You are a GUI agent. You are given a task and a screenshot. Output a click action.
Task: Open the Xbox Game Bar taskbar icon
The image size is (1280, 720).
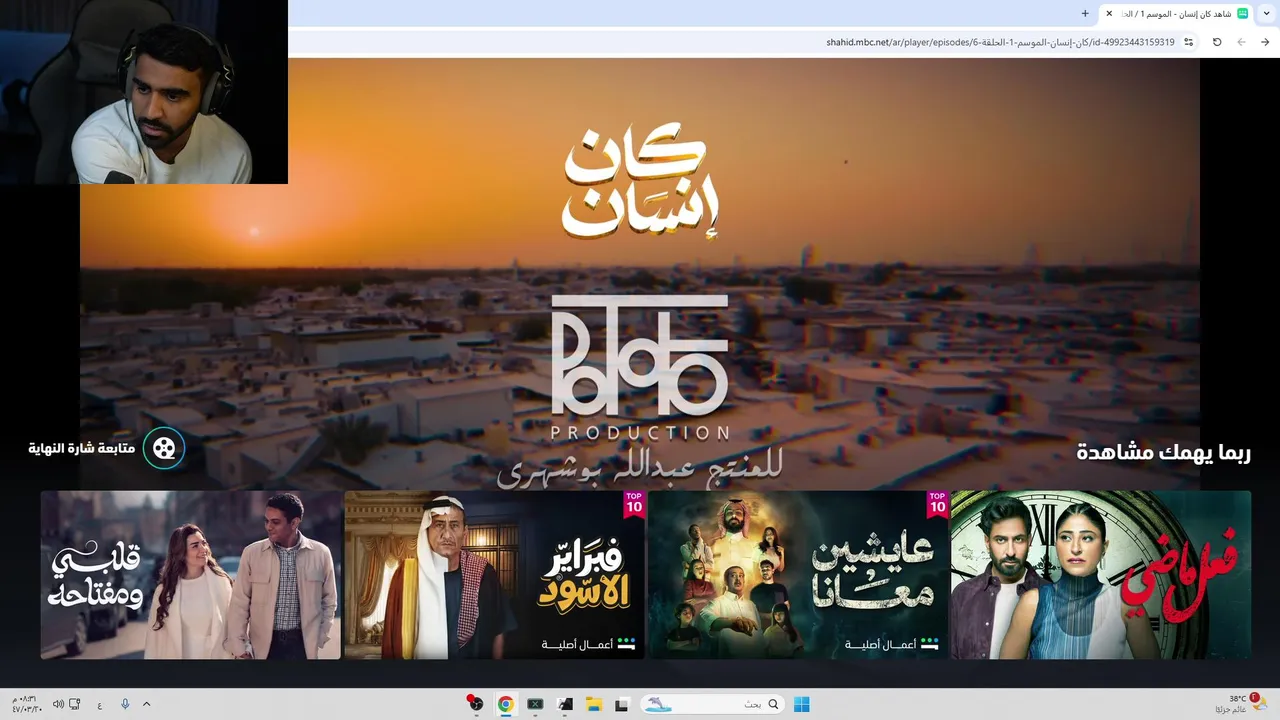535,704
